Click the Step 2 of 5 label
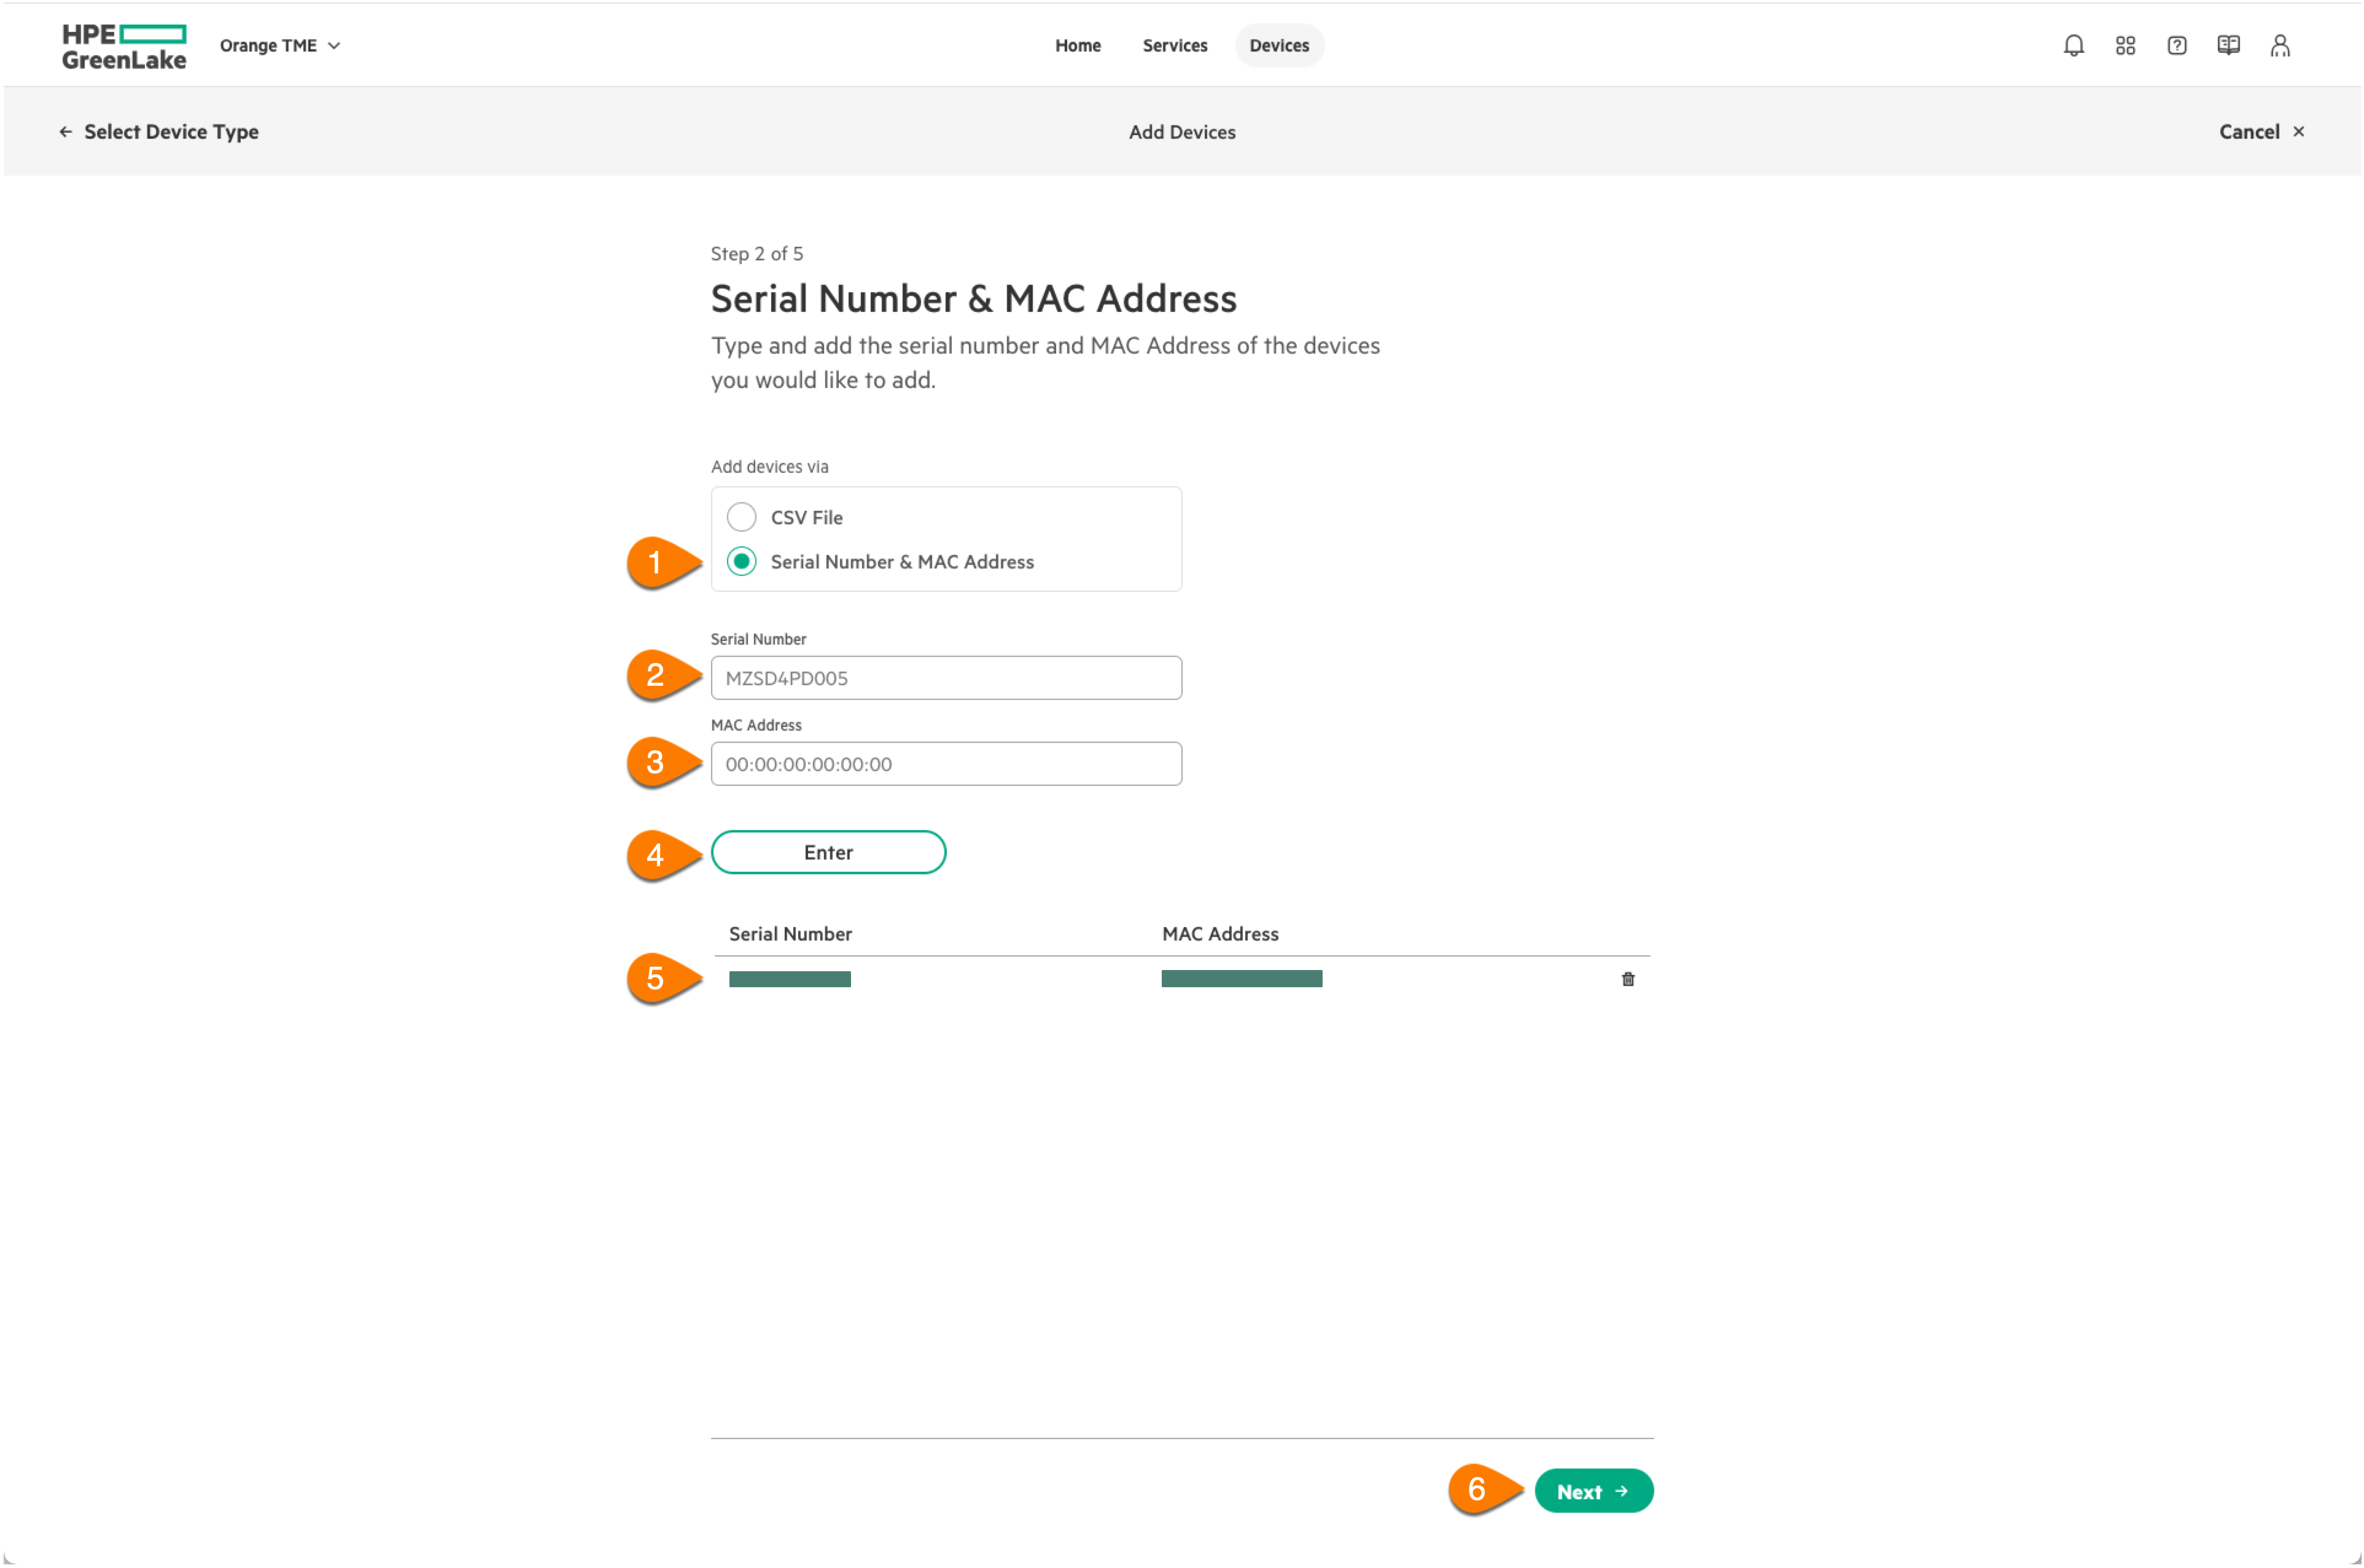Viewport: 2364px width, 1568px height. (756, 253)
